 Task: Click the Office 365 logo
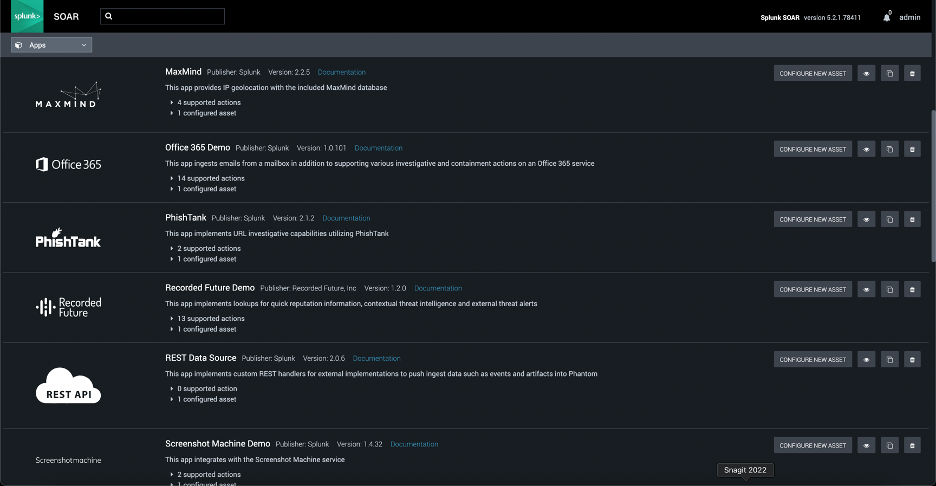click(x=68, y=164)
